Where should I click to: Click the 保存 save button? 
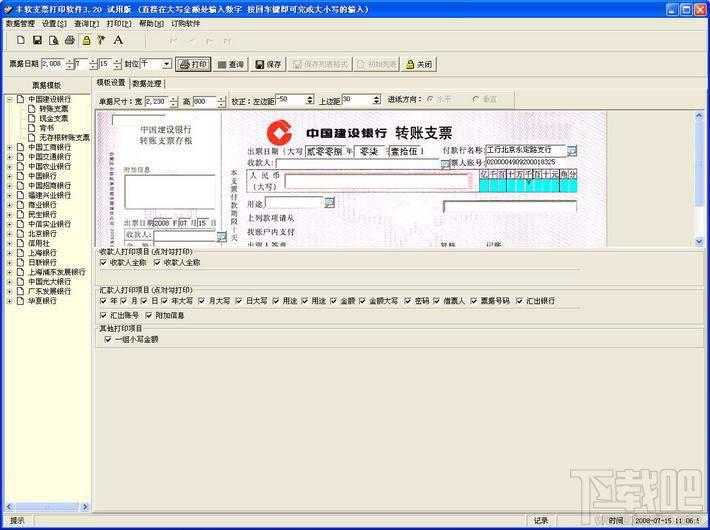(268, 64)
